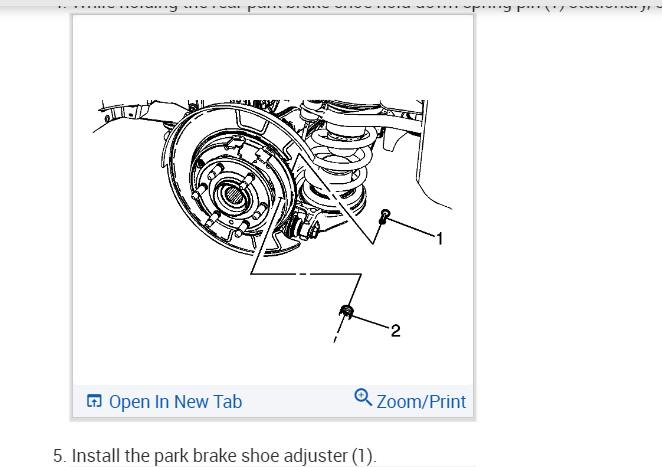Click the step 5 park brake shoe adjuster text

tap(224, 456)
